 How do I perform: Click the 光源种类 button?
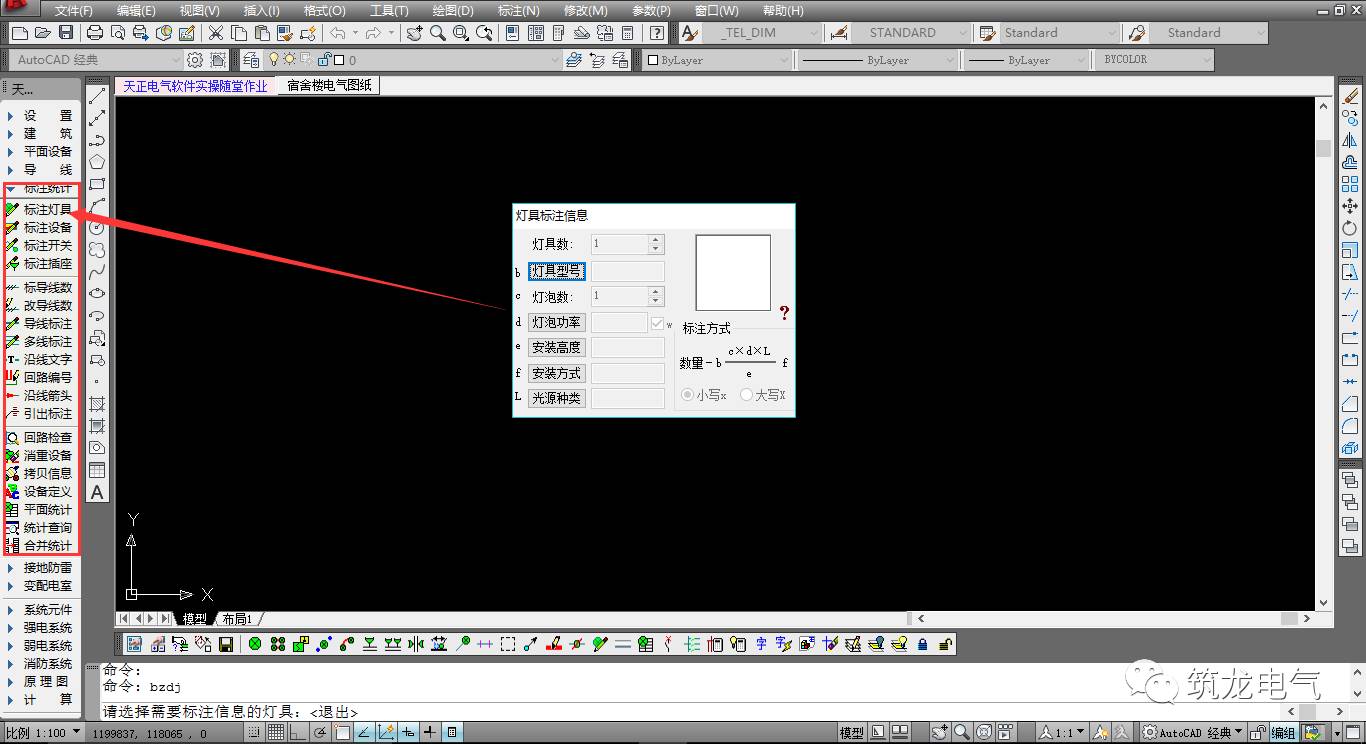pyautogui.click(x=557, y=398)
